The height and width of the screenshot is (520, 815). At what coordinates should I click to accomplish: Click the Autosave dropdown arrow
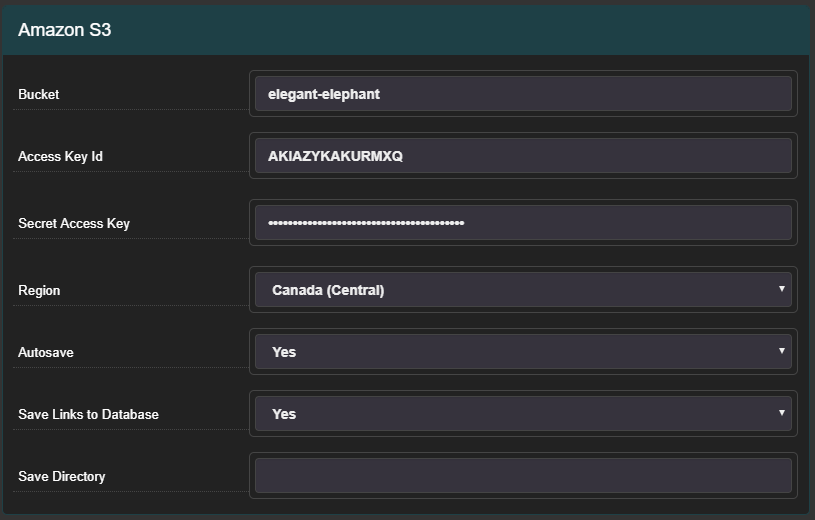click(x=781, y=350)
